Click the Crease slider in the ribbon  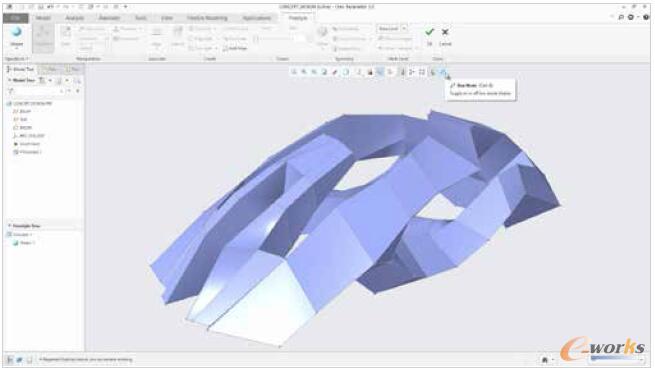pyautogui.click(x=279, y=38)
